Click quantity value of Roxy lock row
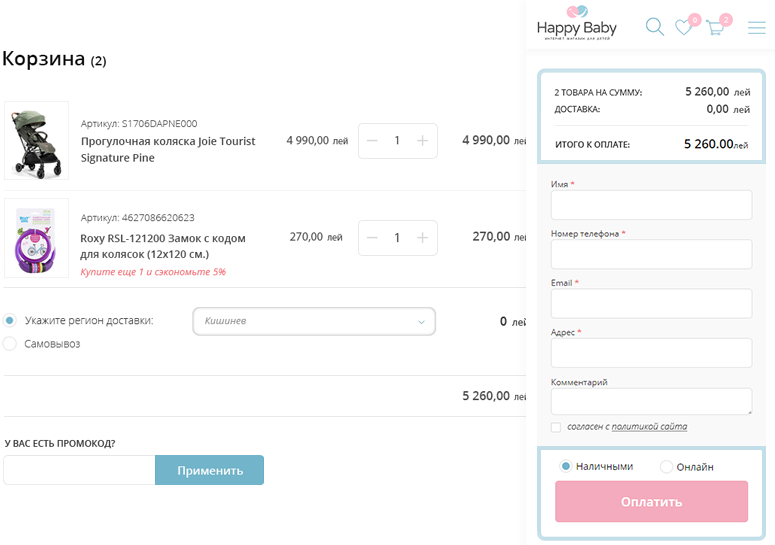The image size is (775, 545). 397,238
